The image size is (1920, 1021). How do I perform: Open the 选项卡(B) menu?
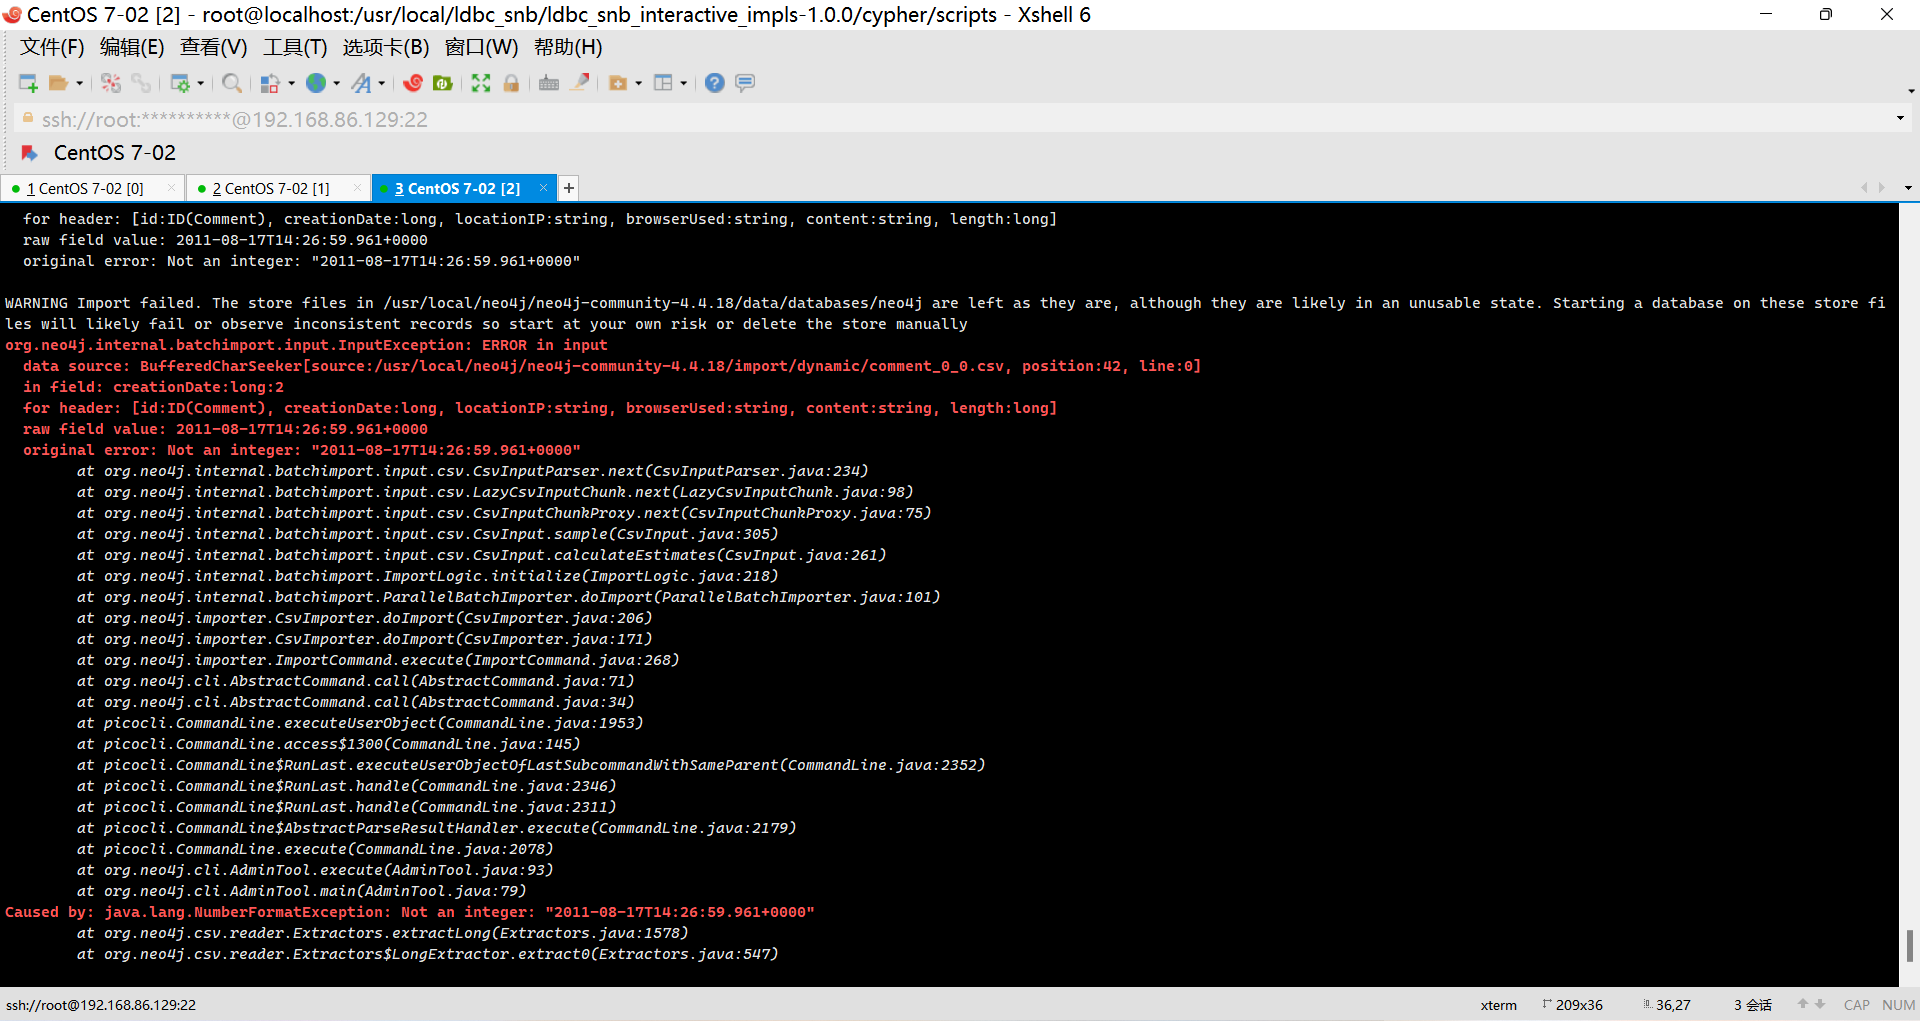point(386,47)
